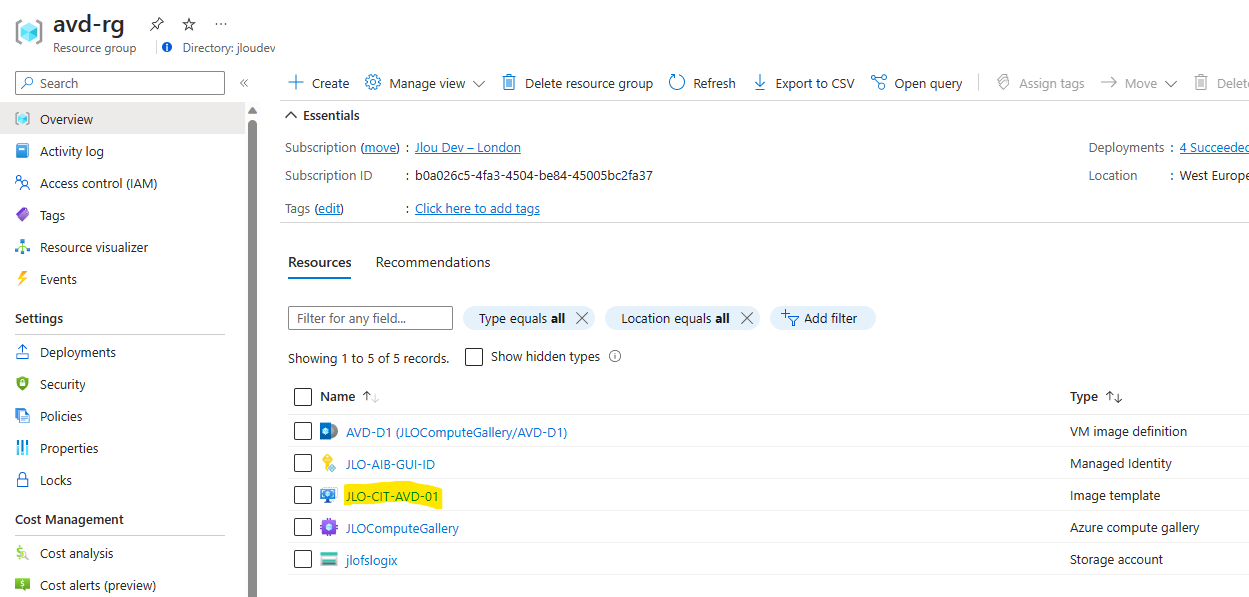
Task: Click the AVD-D1 image definition icon
Action: 329,432
